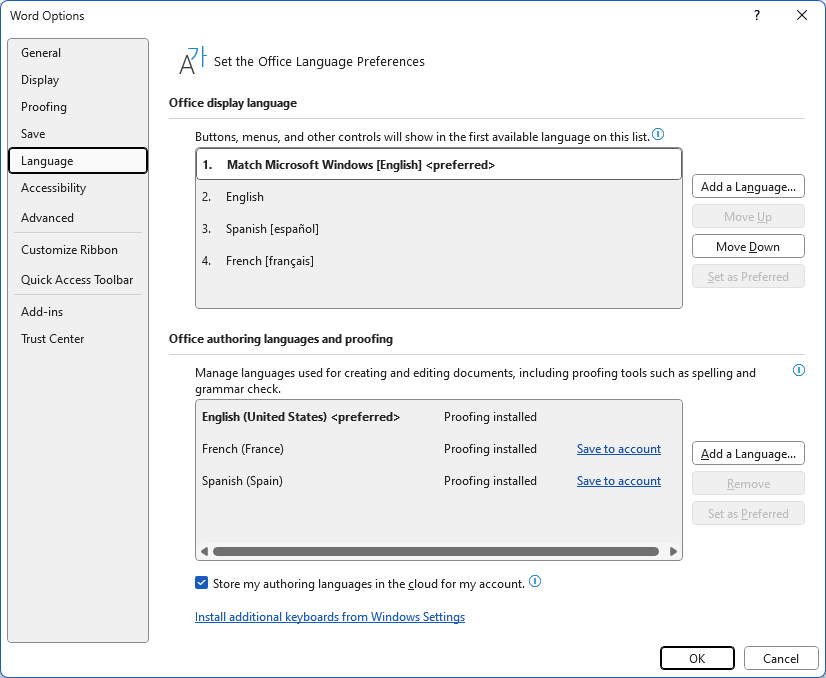Open the General options category
The height and width of the screenshot is (678, 826).
[x=78, y=53]
